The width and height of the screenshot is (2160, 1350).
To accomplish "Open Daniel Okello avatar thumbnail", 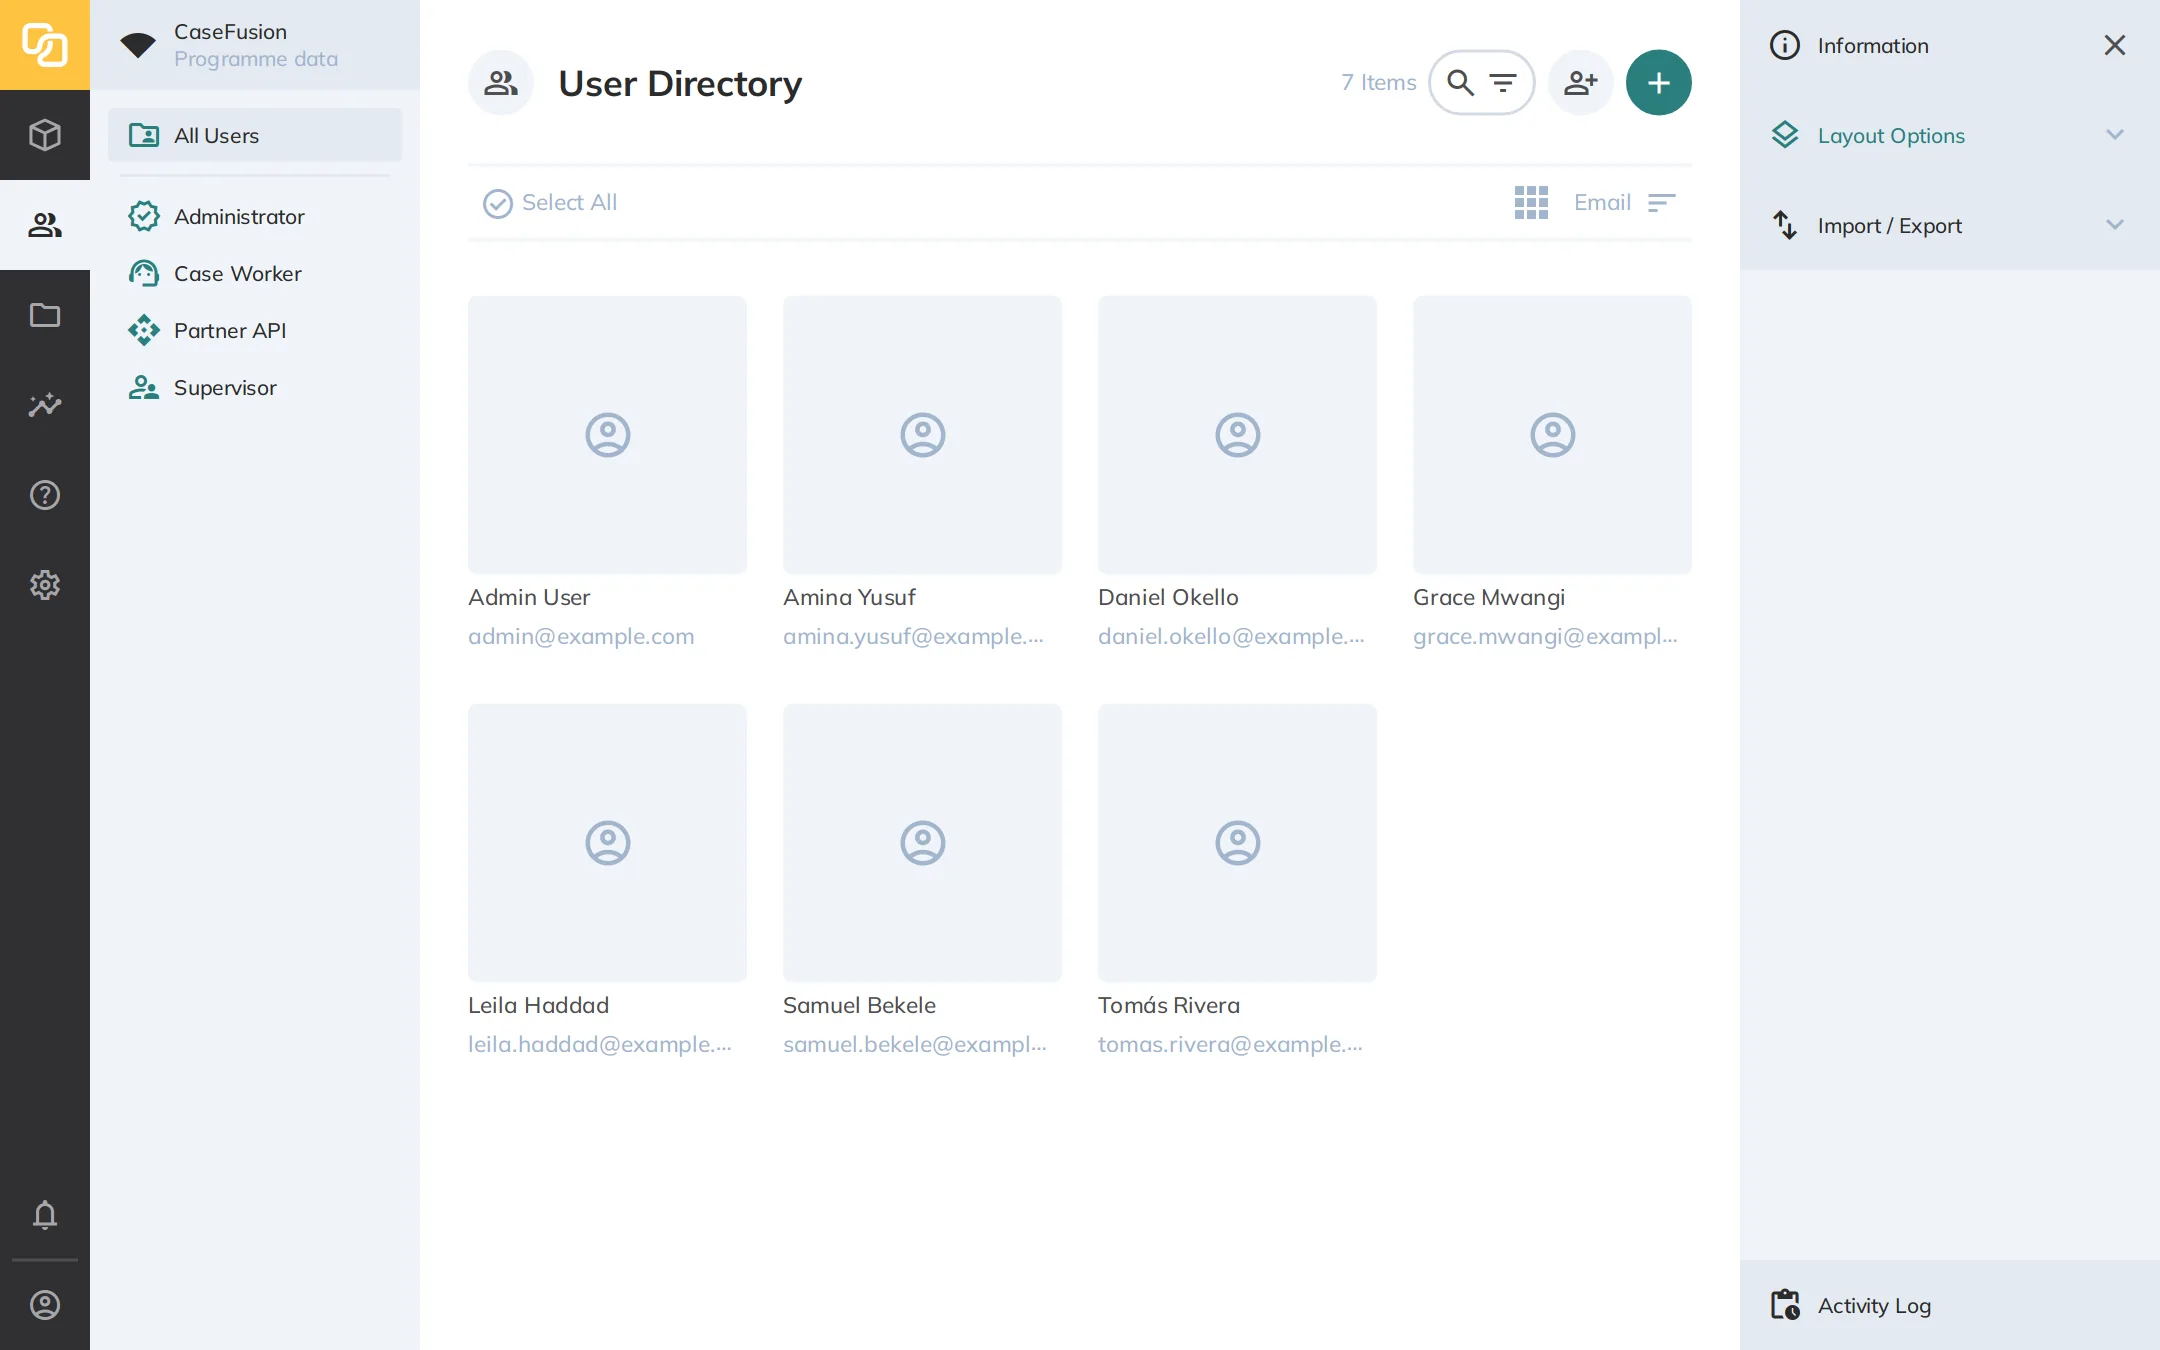I will (1237, 435).
